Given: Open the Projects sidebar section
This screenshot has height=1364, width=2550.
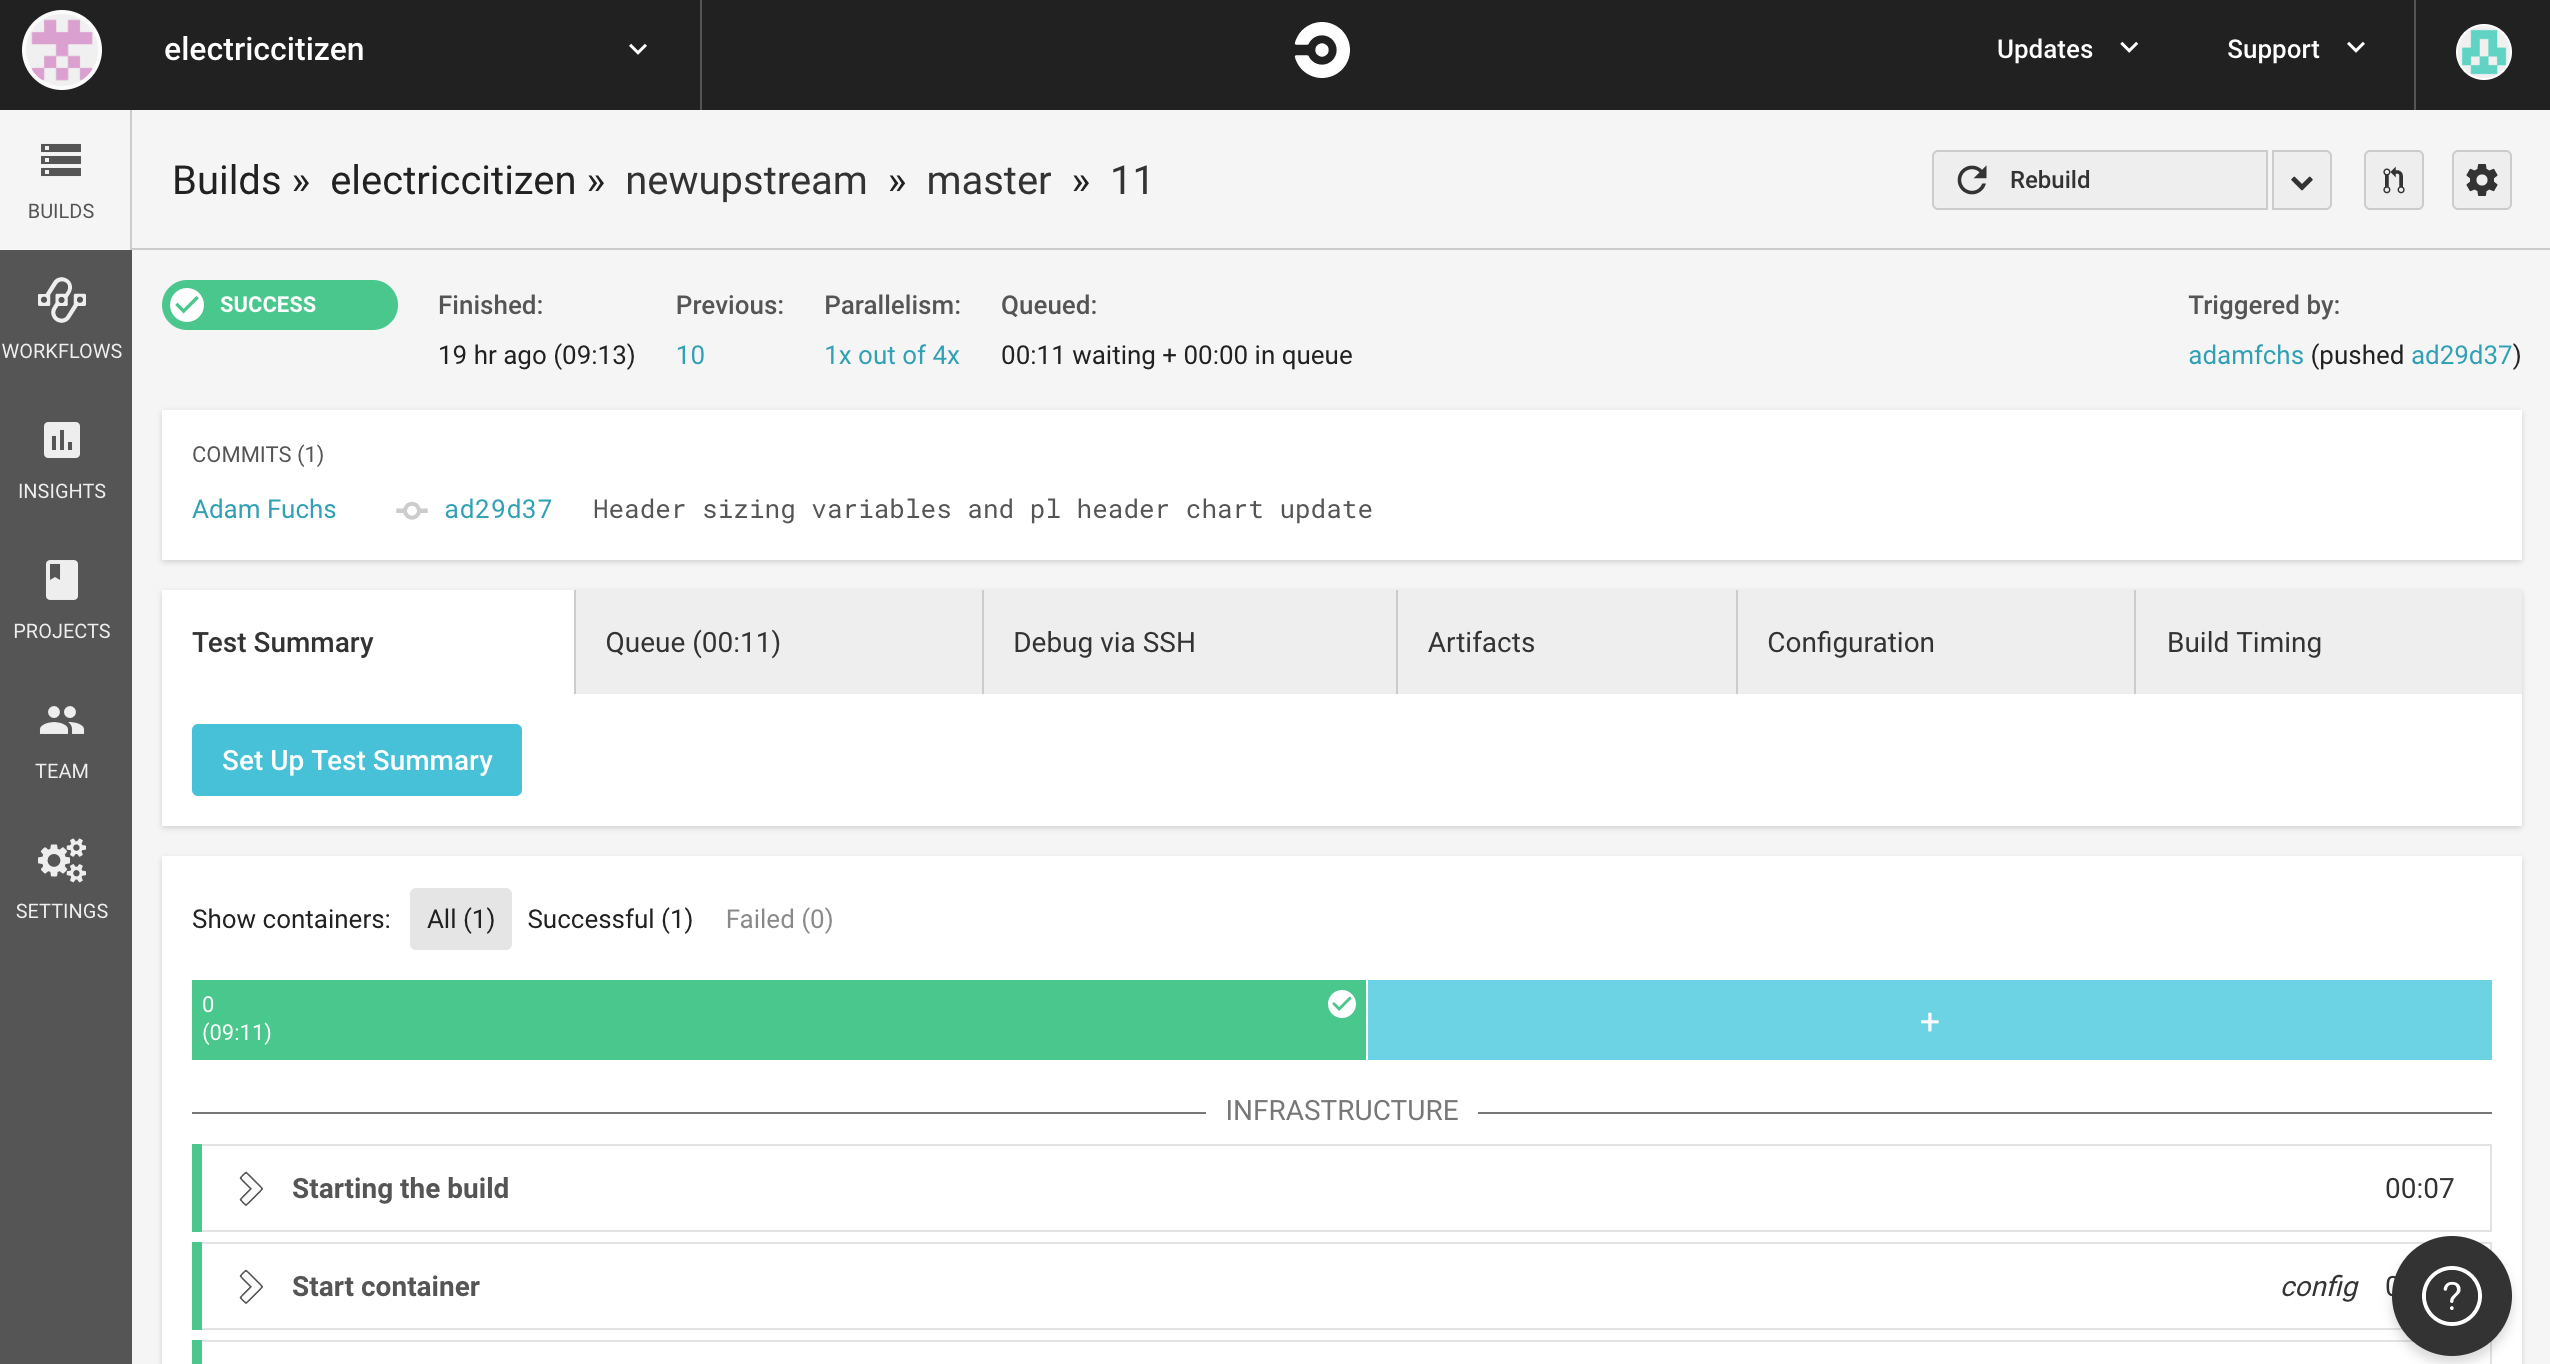Looking at the screenshot, I should click(62, 600).
